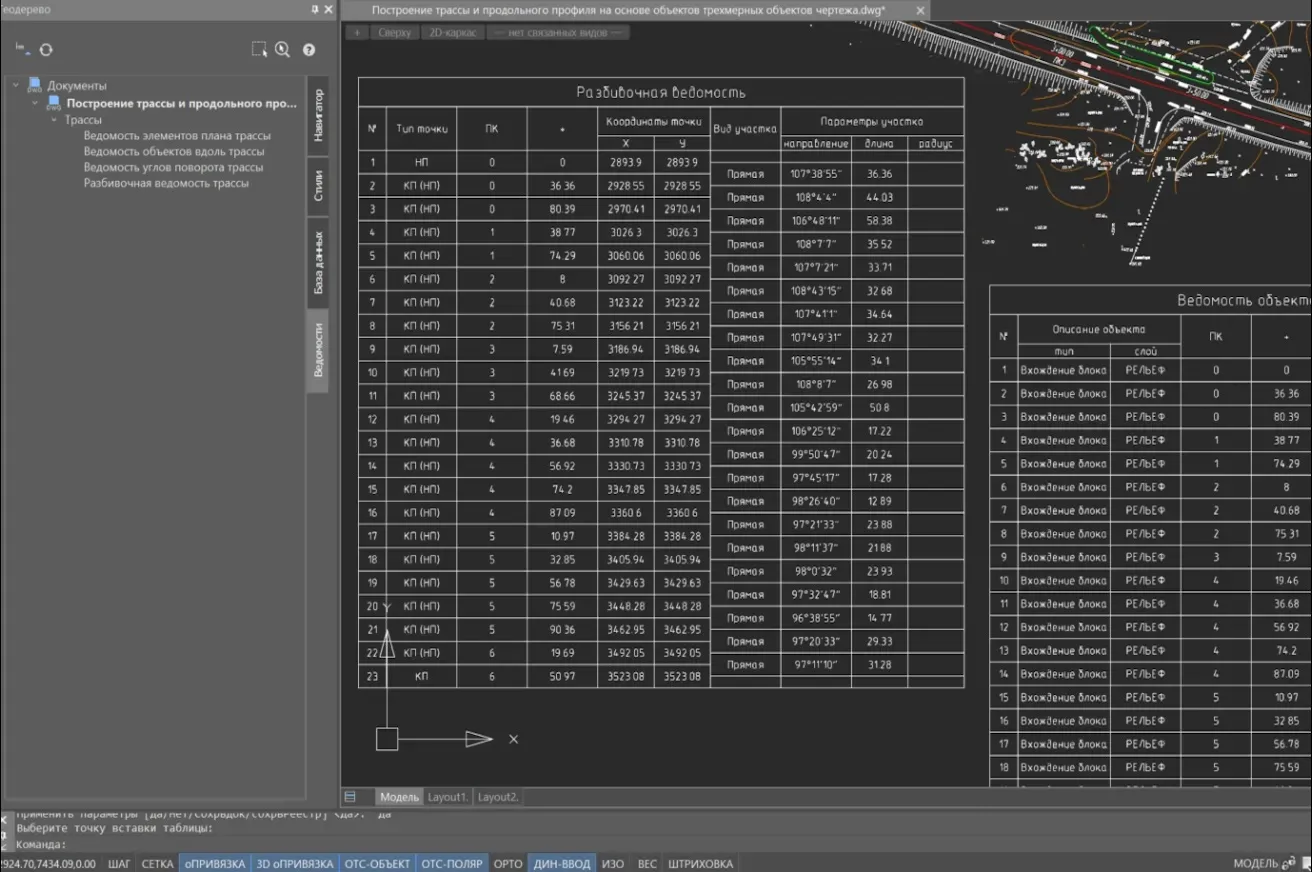Collapse the Трассы tree node
The width and height of the screenshot is (1312, 872).
coord(55,120)
